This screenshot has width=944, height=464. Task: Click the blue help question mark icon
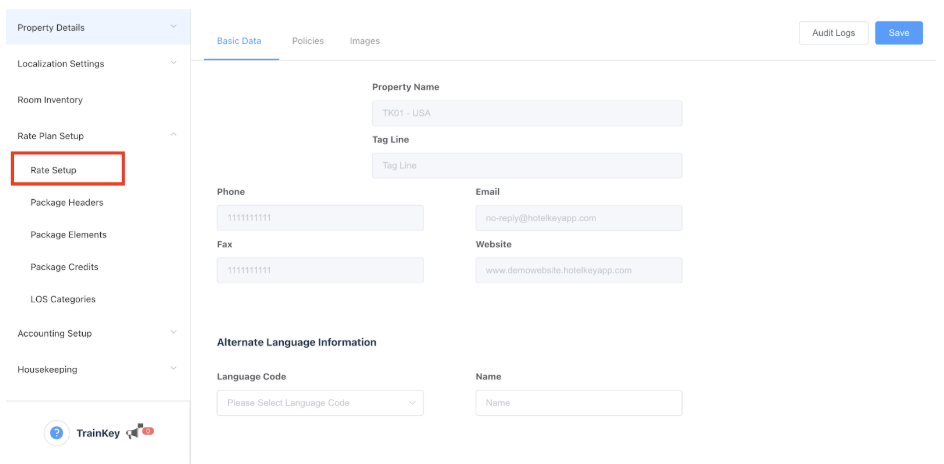[57, 433]
